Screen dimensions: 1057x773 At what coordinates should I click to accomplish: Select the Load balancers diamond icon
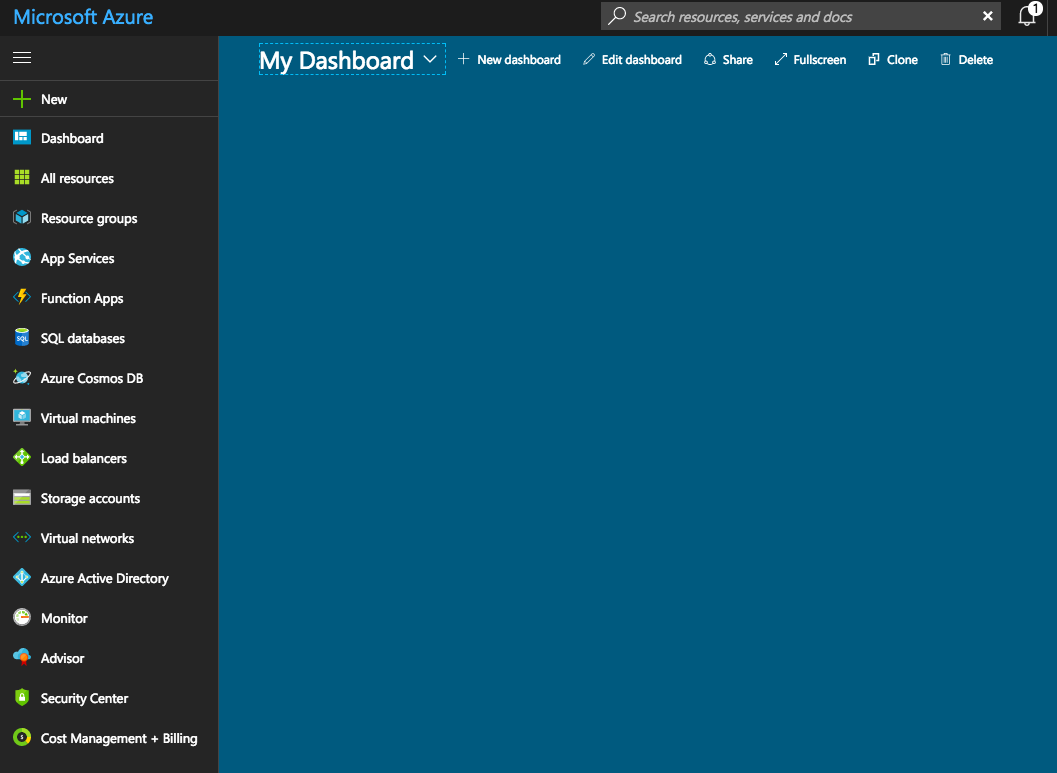[x=21, y=458]
